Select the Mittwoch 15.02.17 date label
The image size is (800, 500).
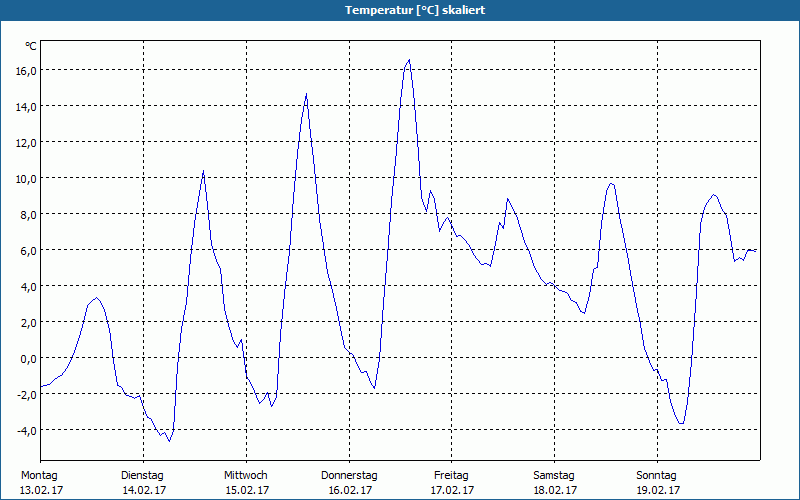(246, 483)
